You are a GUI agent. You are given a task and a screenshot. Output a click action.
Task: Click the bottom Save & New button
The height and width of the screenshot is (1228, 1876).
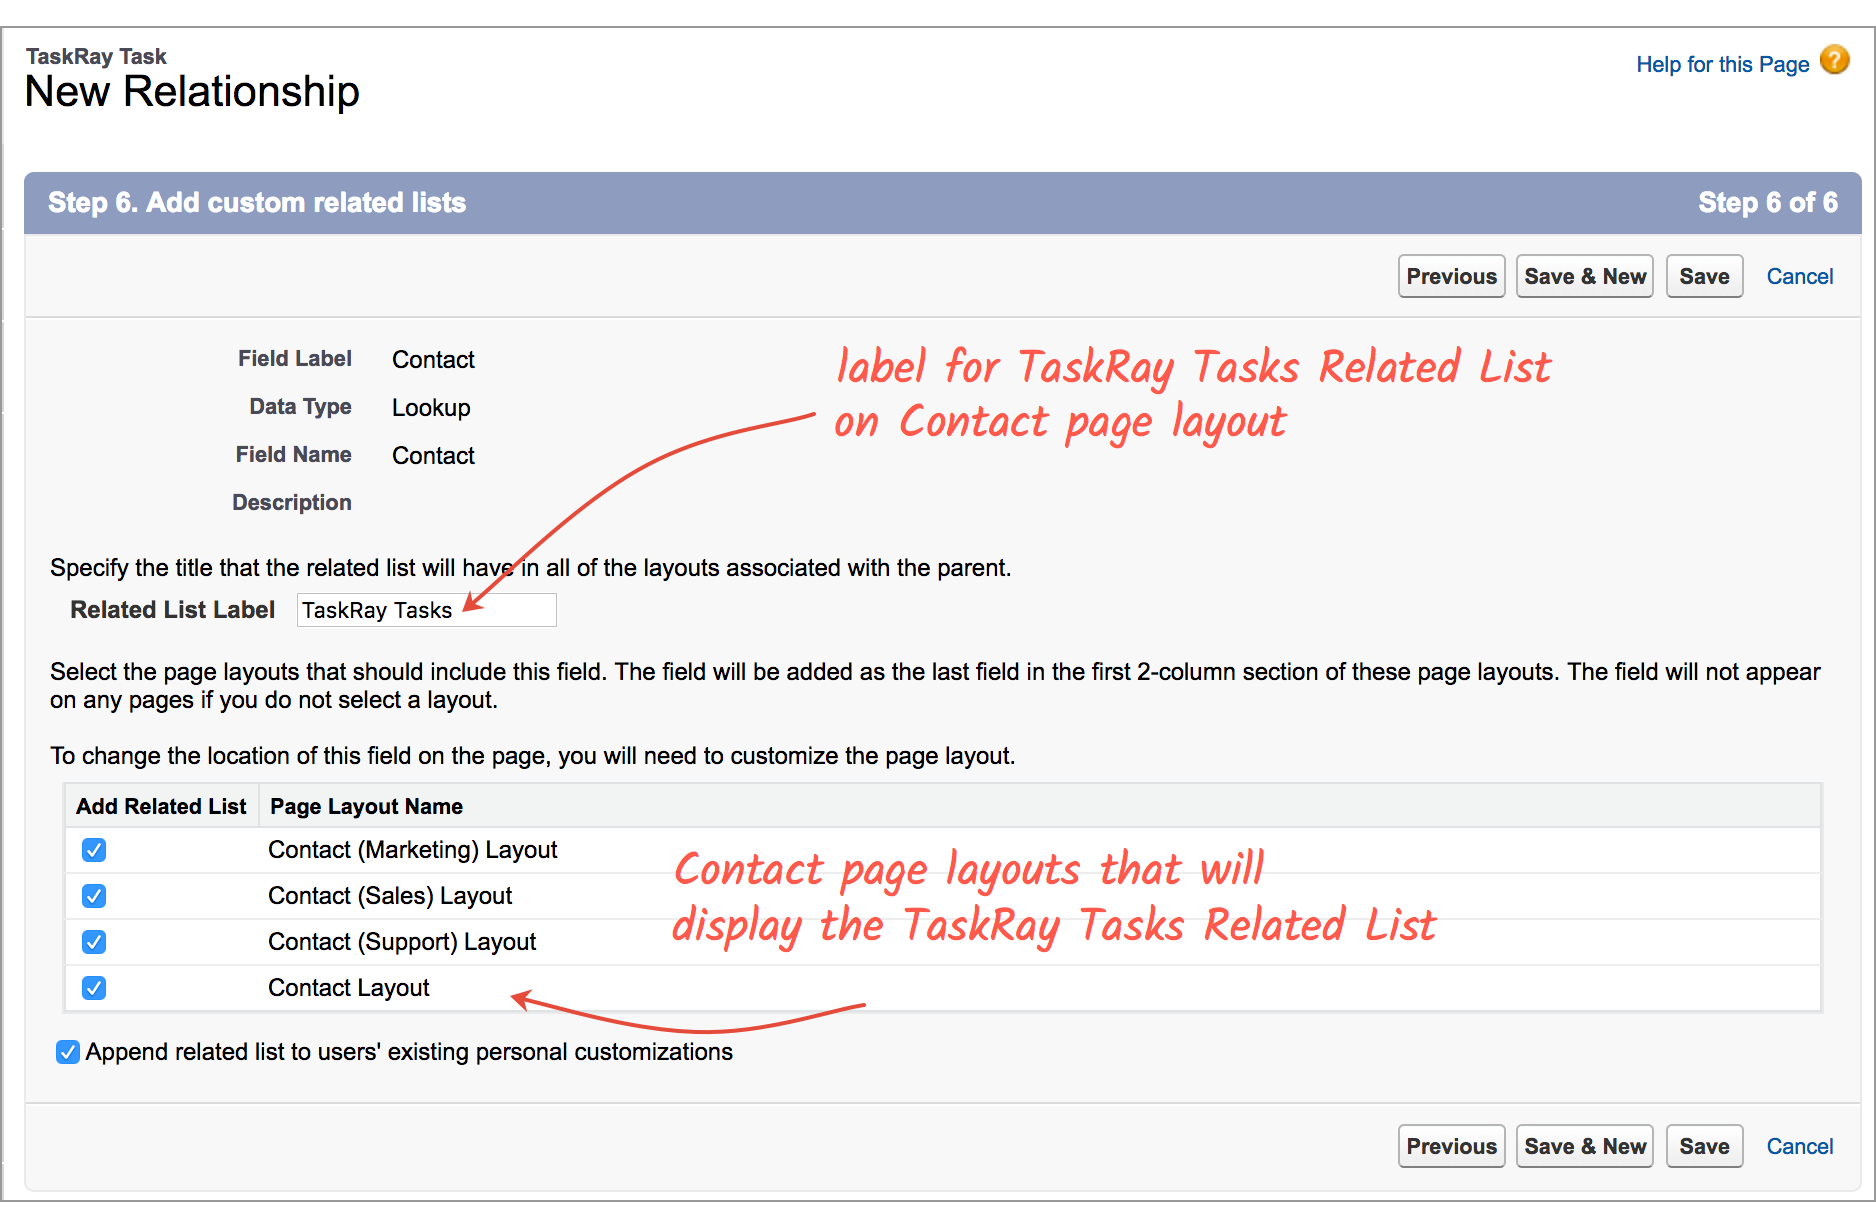(x=1585, y=1147)
